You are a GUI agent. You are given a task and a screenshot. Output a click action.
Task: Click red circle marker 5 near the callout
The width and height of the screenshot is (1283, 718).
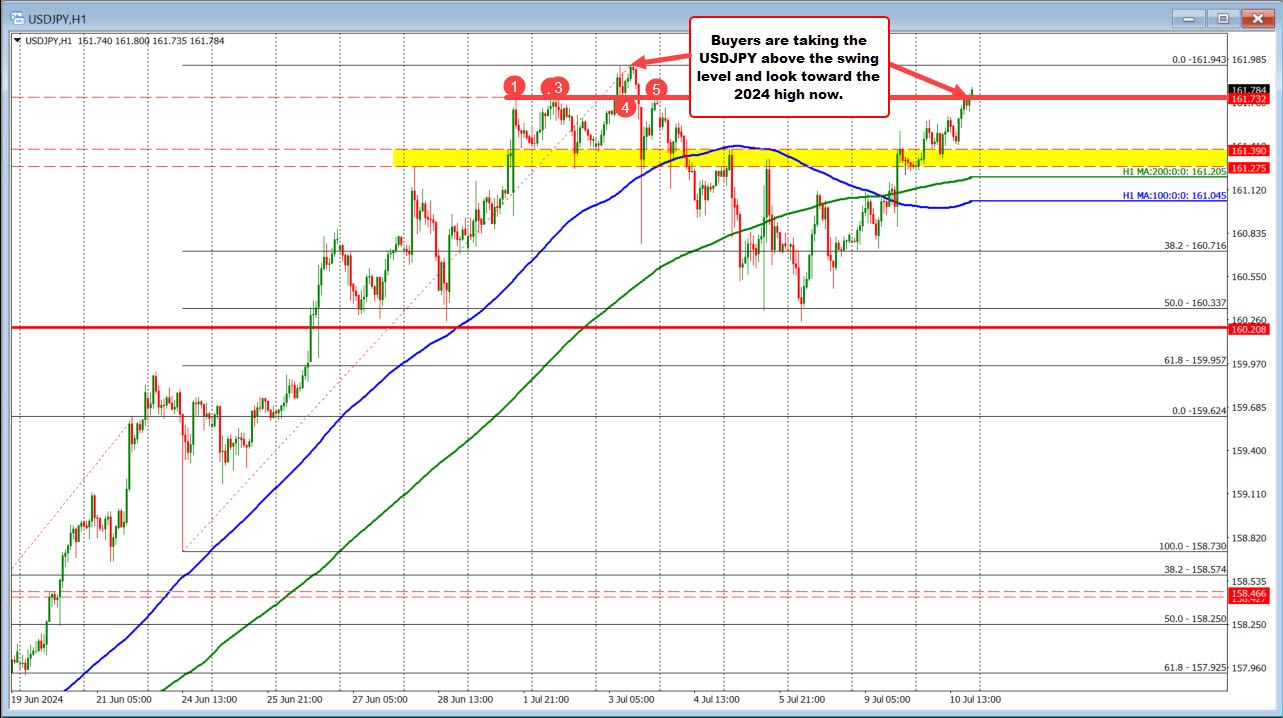pos(657,88)
